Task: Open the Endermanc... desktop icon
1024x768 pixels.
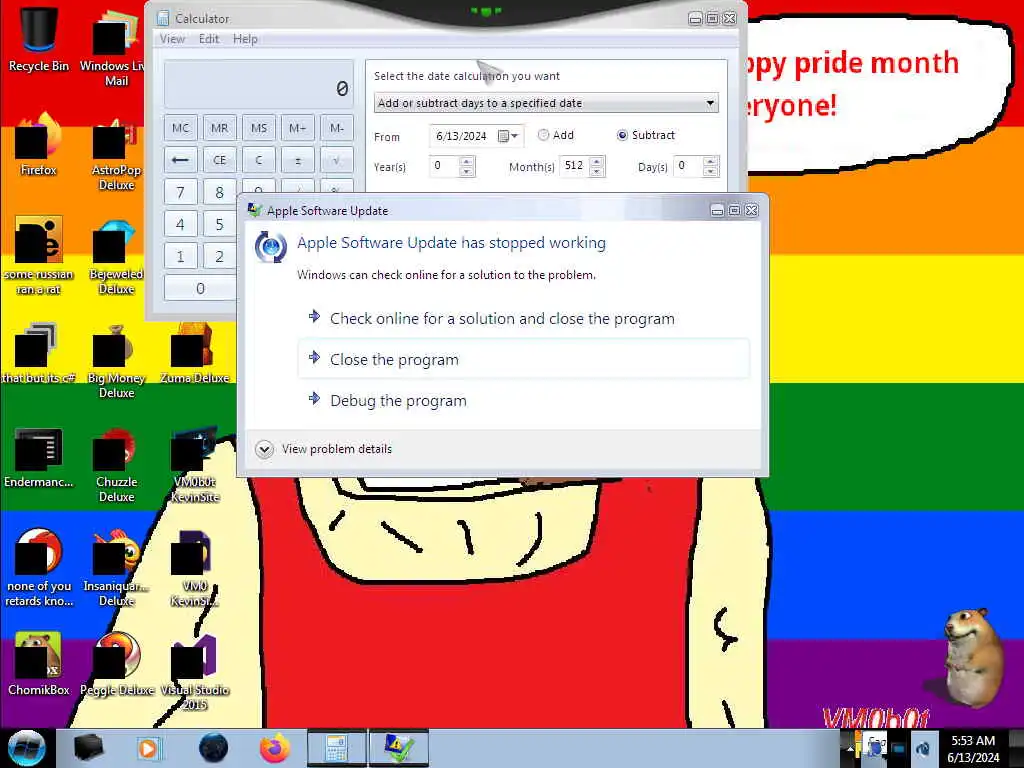Action: (39, 458)
